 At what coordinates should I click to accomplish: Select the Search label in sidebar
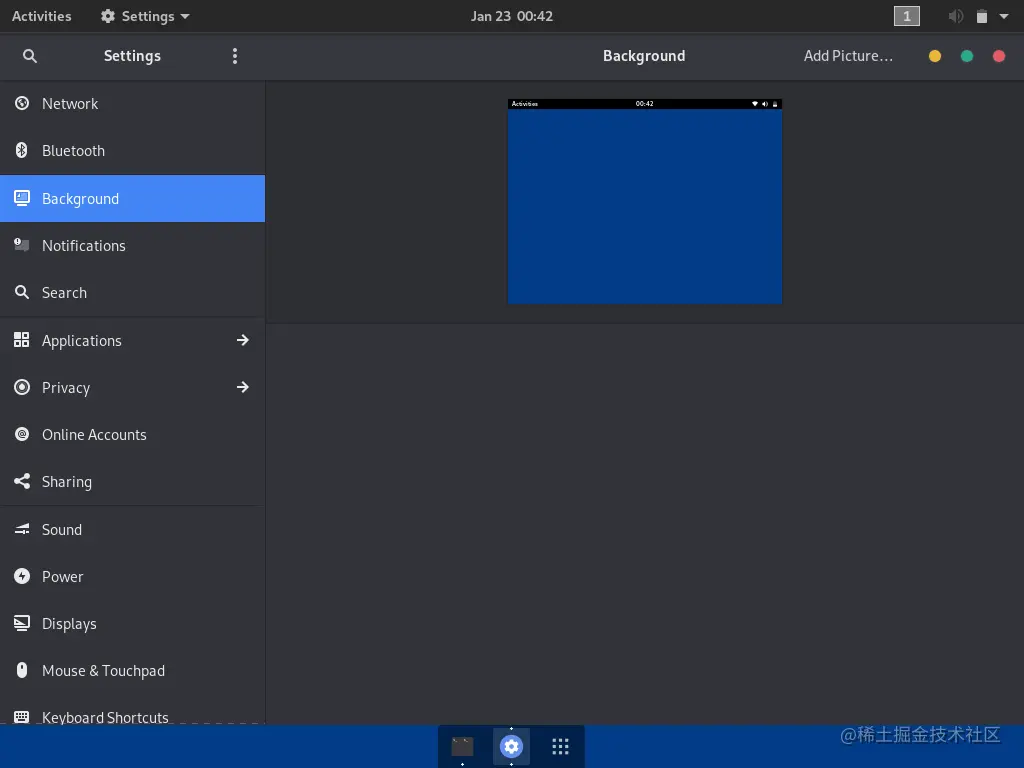coord(64,293)
